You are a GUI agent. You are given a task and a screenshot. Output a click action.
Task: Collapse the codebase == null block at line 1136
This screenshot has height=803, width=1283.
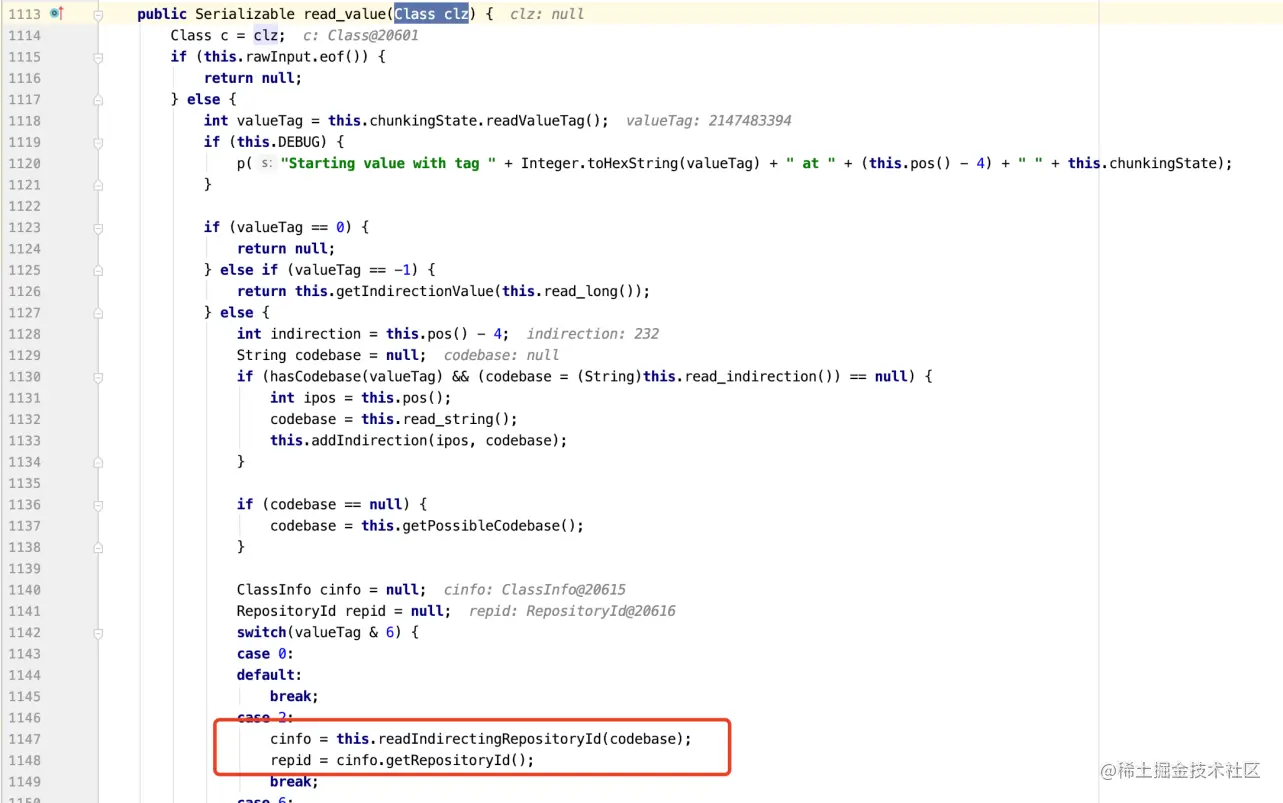tap(98, 505)
